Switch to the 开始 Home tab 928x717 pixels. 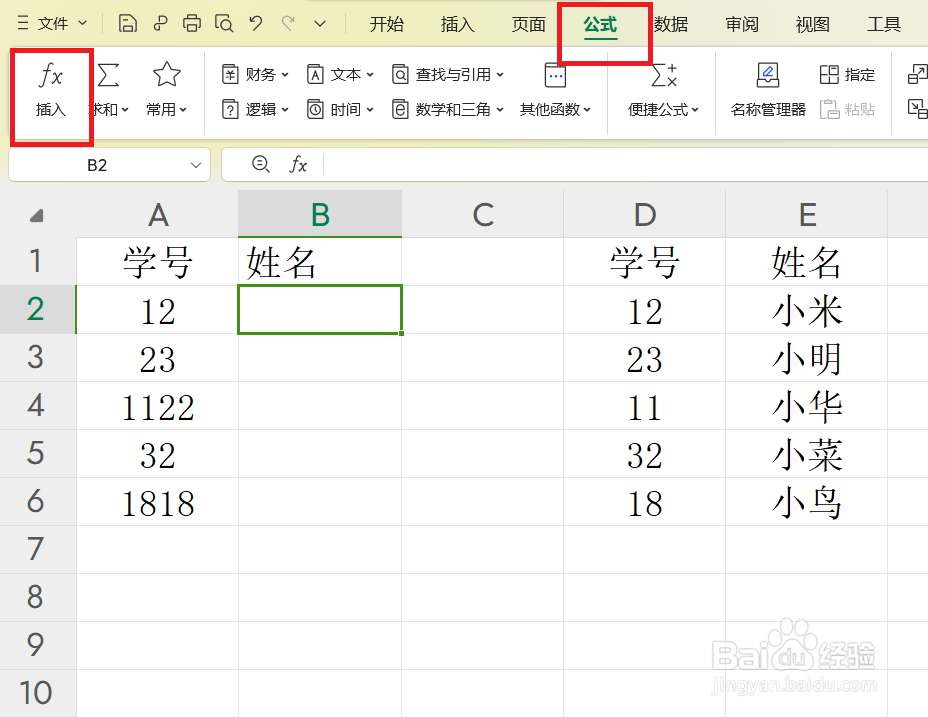click(386, 24)
